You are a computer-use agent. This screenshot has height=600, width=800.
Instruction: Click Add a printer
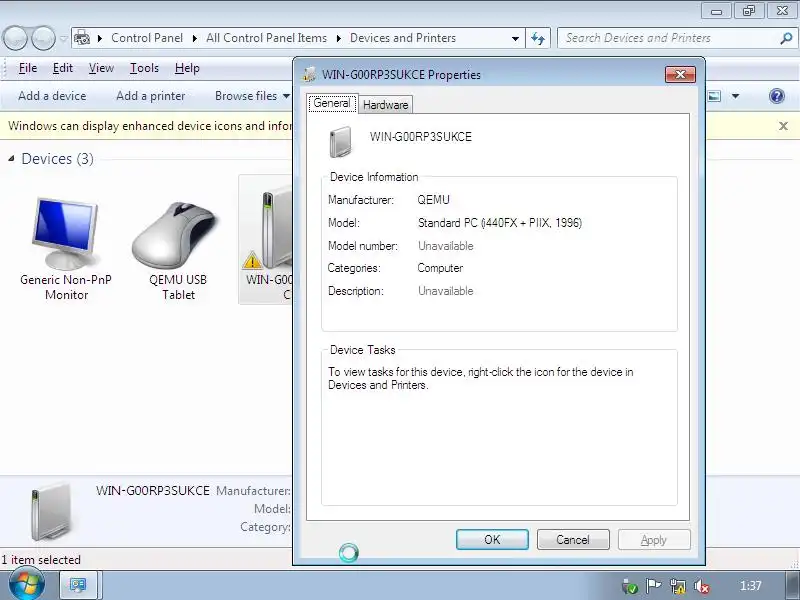point(151,96)
